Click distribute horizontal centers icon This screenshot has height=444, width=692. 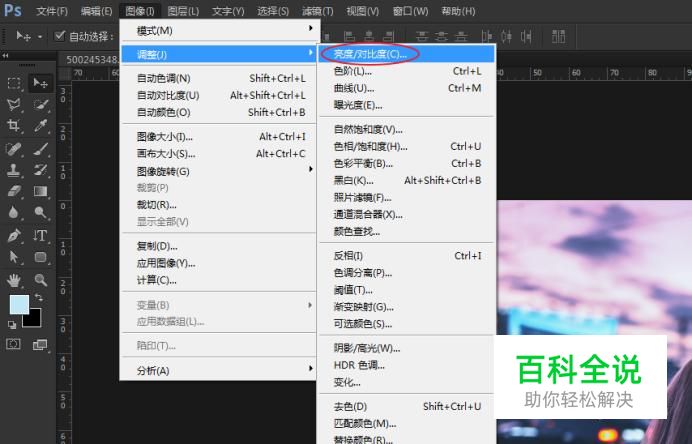506,36
